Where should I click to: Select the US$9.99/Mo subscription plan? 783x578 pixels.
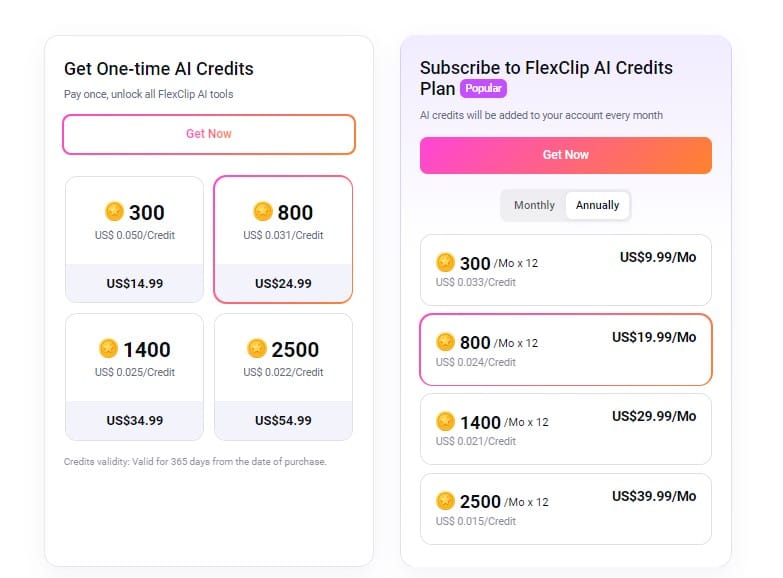click(x=565, y=270)
